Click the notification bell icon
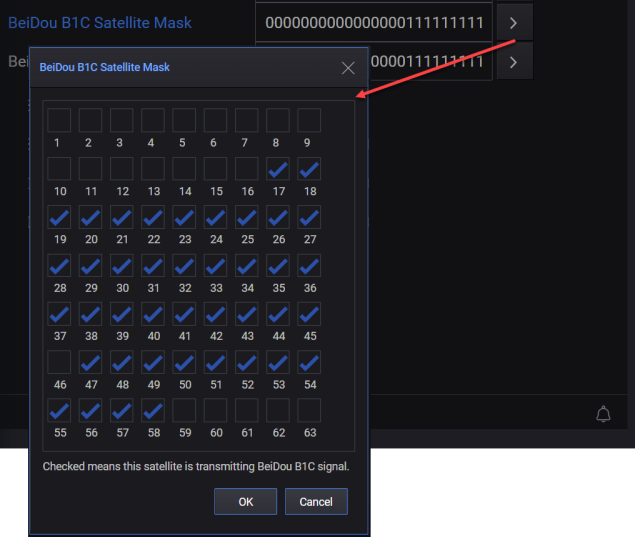 [x=603, y=414]
